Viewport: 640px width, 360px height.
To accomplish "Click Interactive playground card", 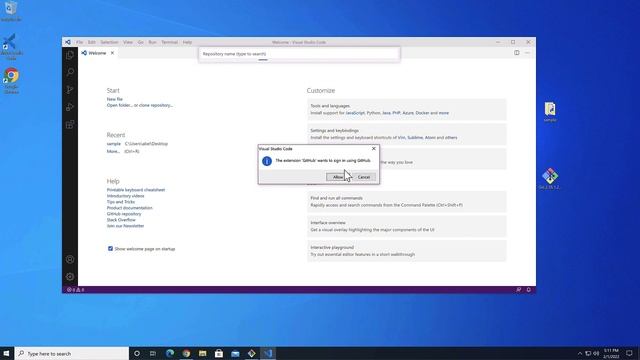I will [x=407, y=251].
